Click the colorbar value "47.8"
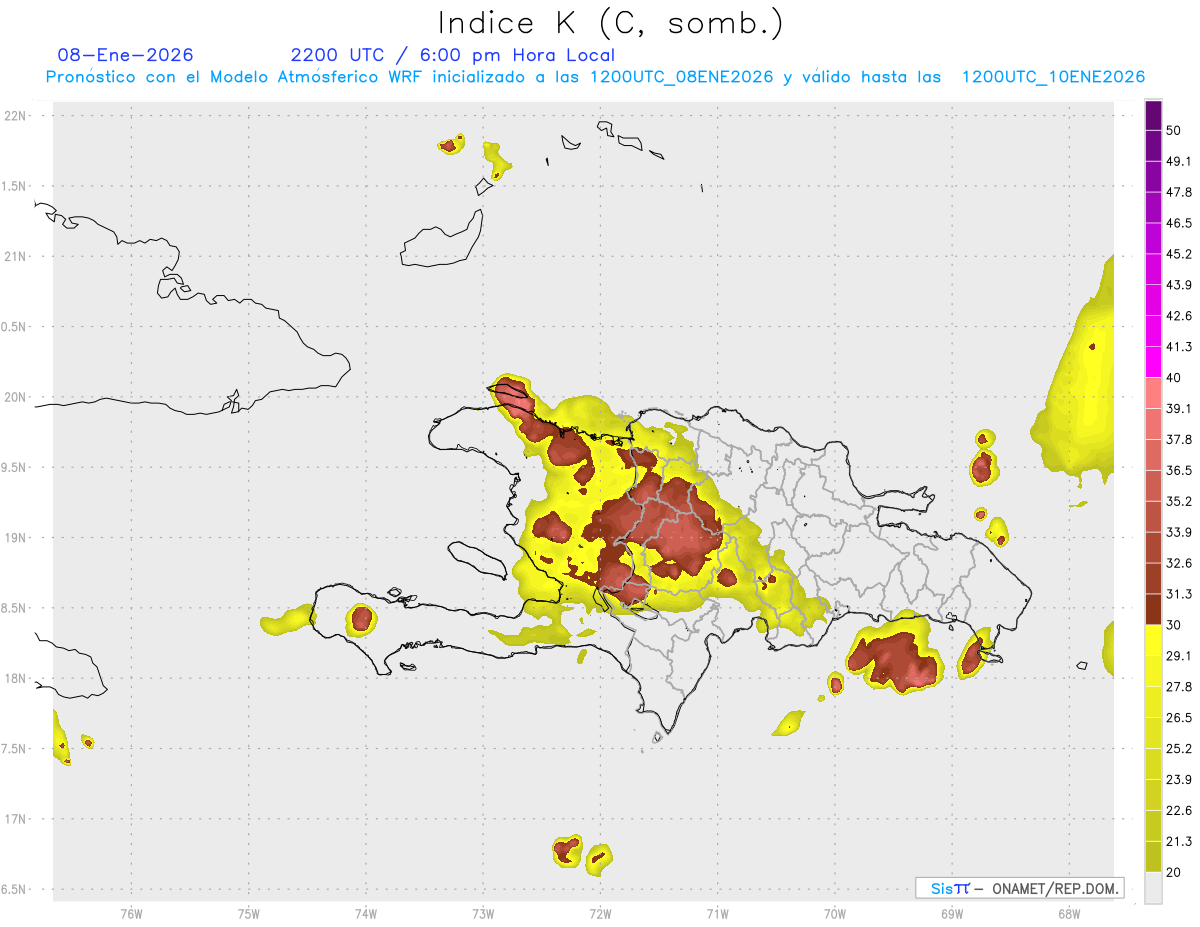This screenshot has width=1200, height=927. tap(1179, 193)
